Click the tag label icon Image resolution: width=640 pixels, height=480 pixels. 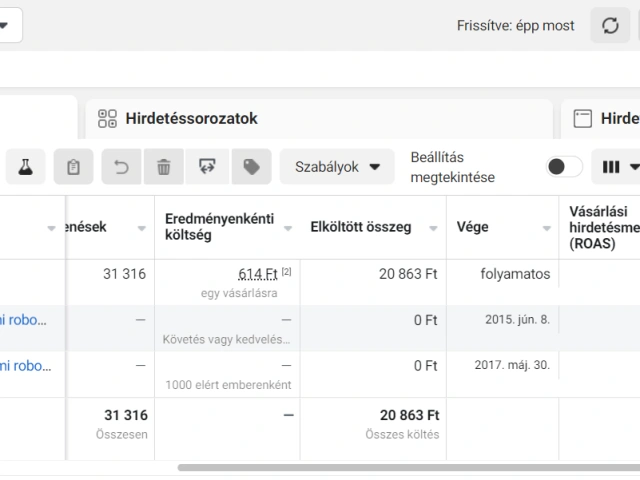pos(251,167)
